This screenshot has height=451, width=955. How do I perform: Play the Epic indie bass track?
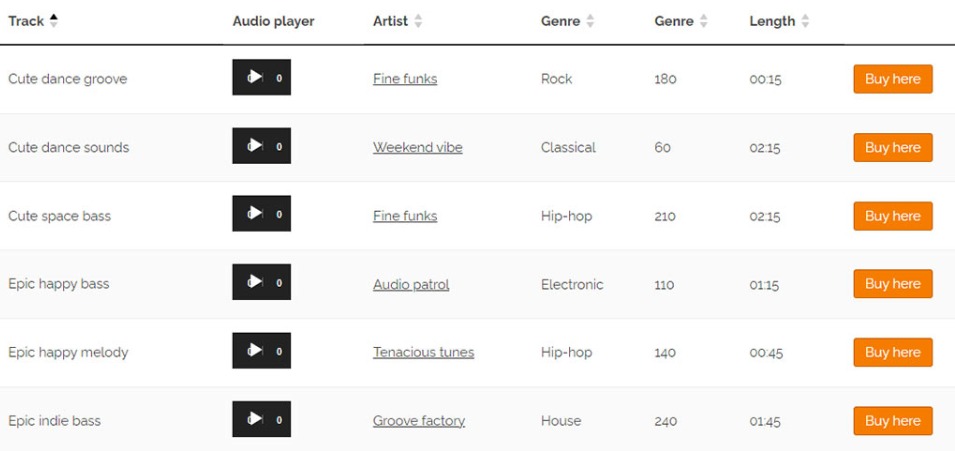(x=255, y=419)
